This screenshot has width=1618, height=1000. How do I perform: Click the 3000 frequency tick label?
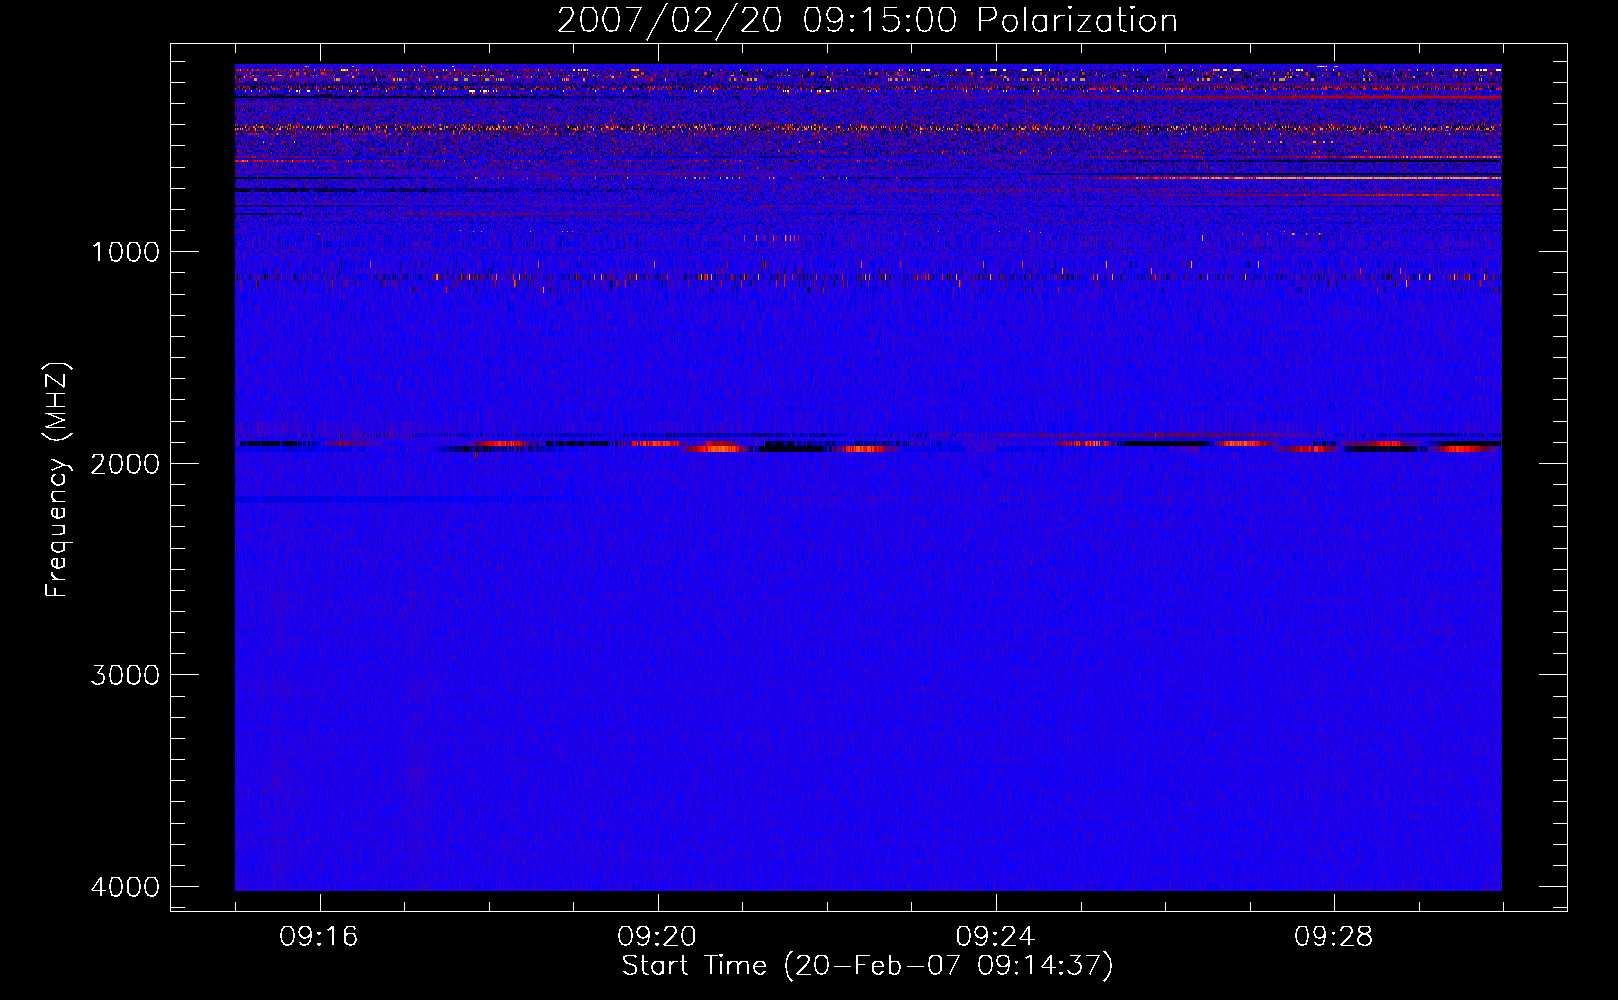pyautogui.click(x=125, y=674)
